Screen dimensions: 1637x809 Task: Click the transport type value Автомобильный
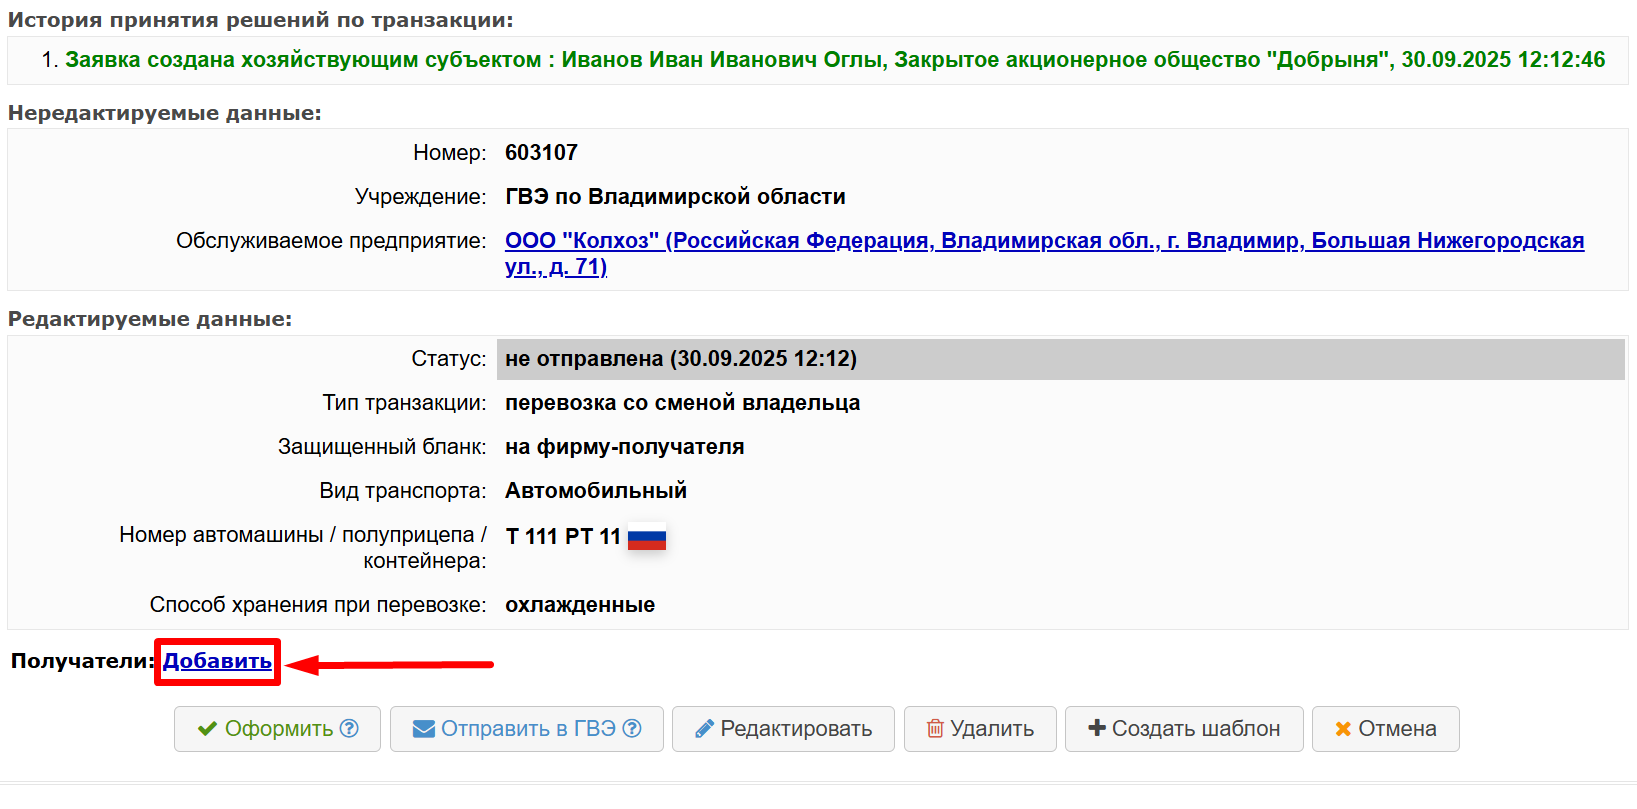coord(595,491)
